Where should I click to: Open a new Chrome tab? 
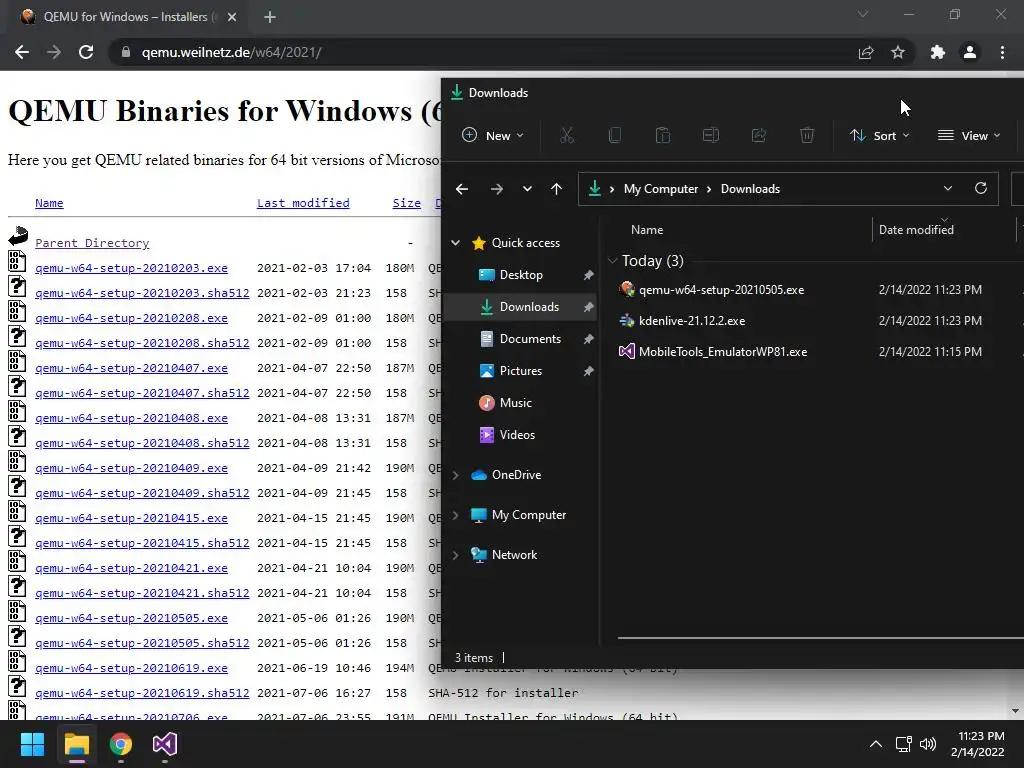tap(270, 17)
